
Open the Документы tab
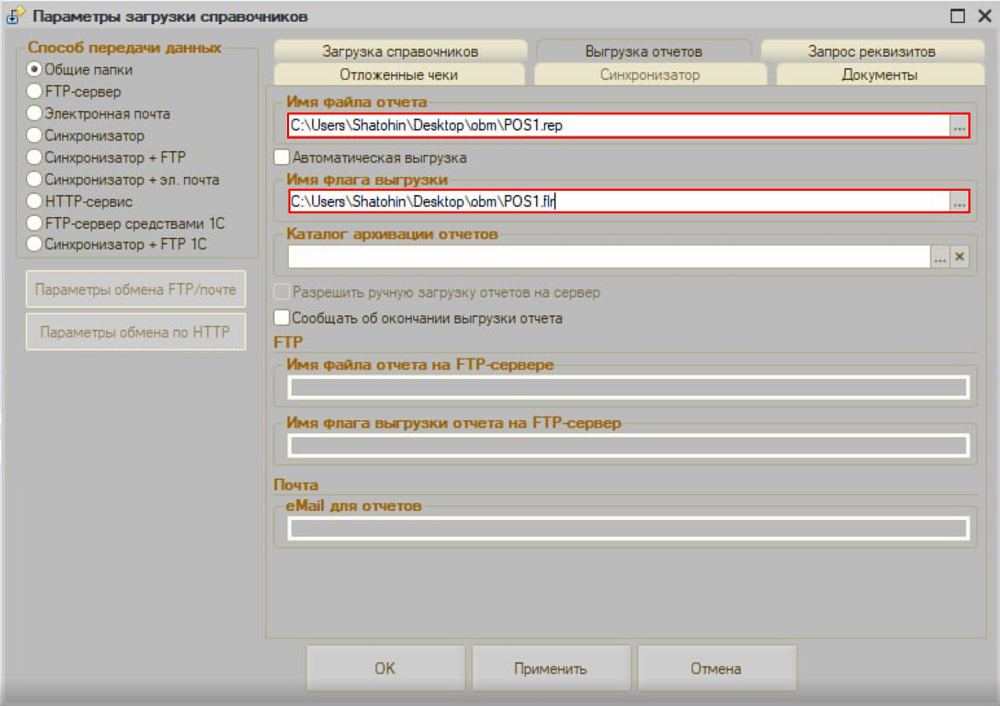tap(879, 75)
